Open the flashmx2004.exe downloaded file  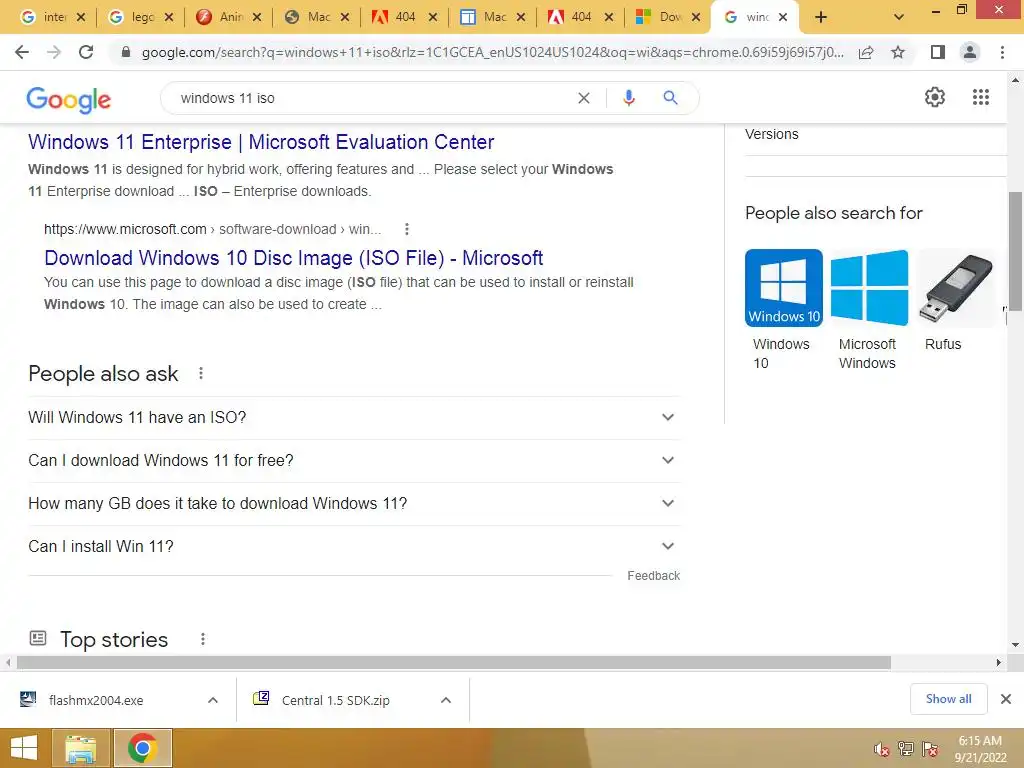tap(96, 700)
